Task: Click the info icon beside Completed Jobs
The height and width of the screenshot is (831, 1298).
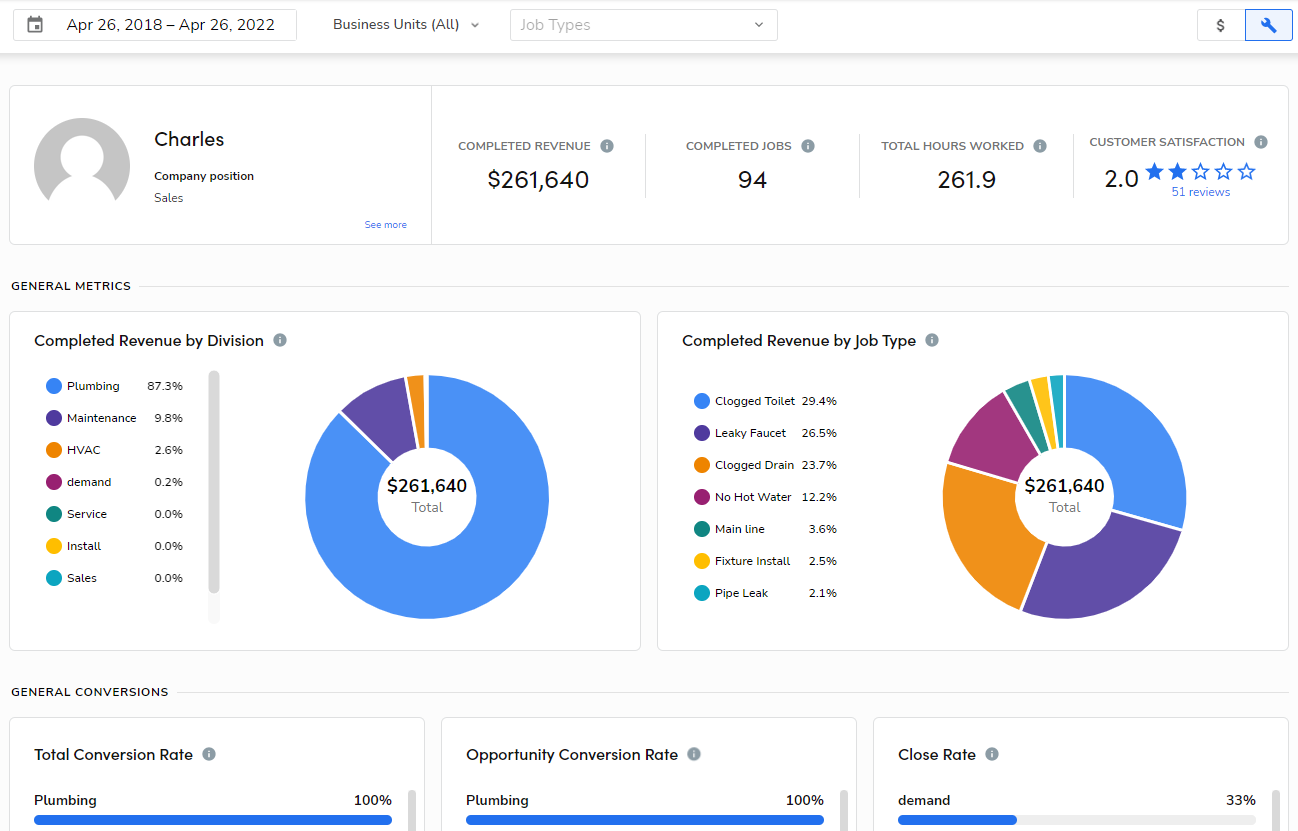Action: 809,145
